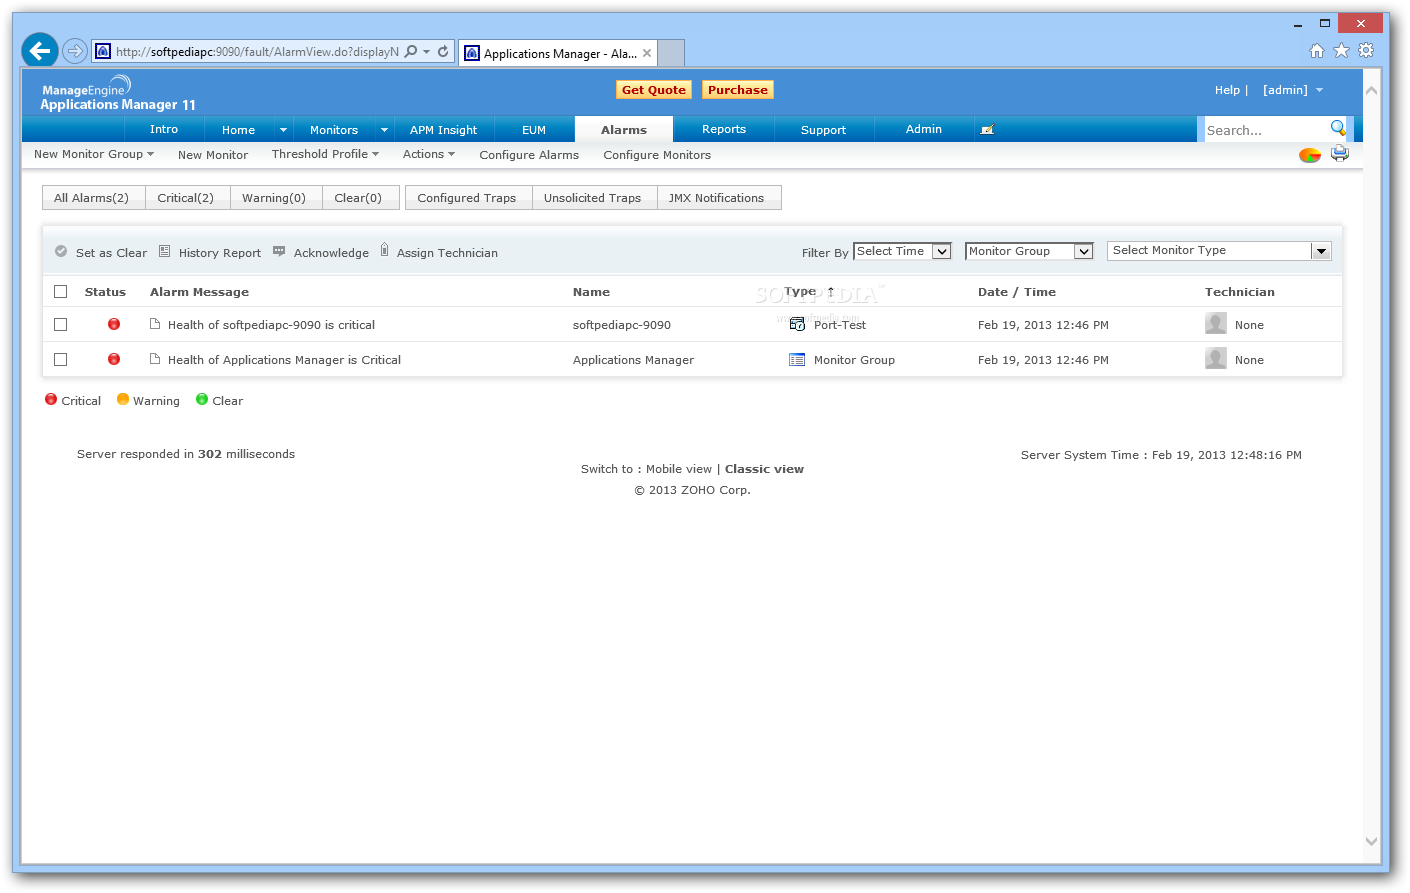
Task: Click the ManageEngine Applications Manager logo
Action: click(x=117, y=93)
